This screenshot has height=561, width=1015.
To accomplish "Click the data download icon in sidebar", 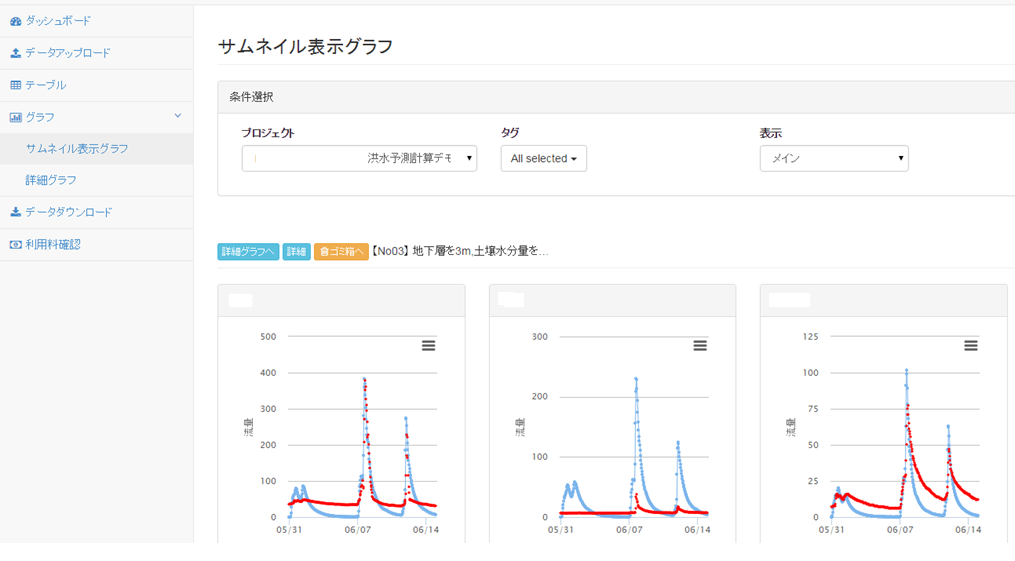I will (x=15, y=212).
